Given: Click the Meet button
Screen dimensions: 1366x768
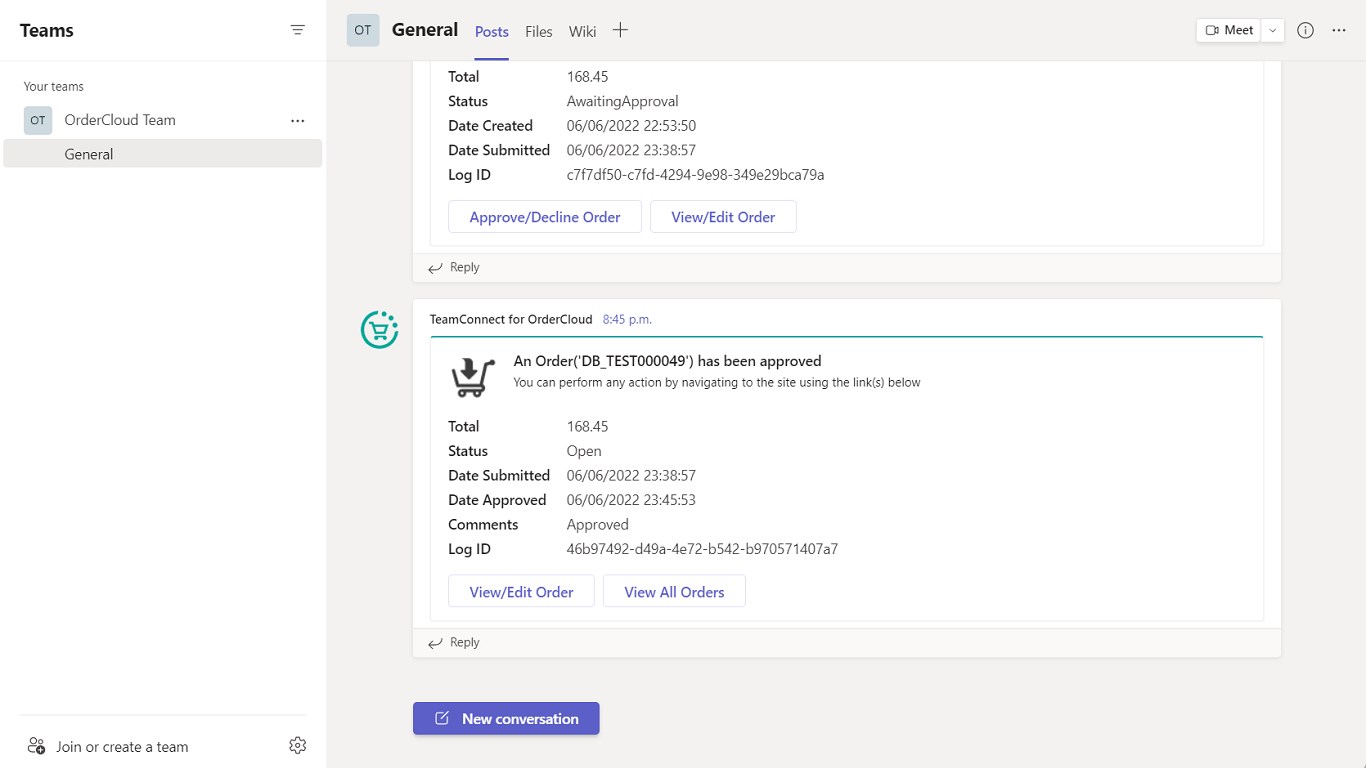Looking at the screenshot, I should 1229,30.
